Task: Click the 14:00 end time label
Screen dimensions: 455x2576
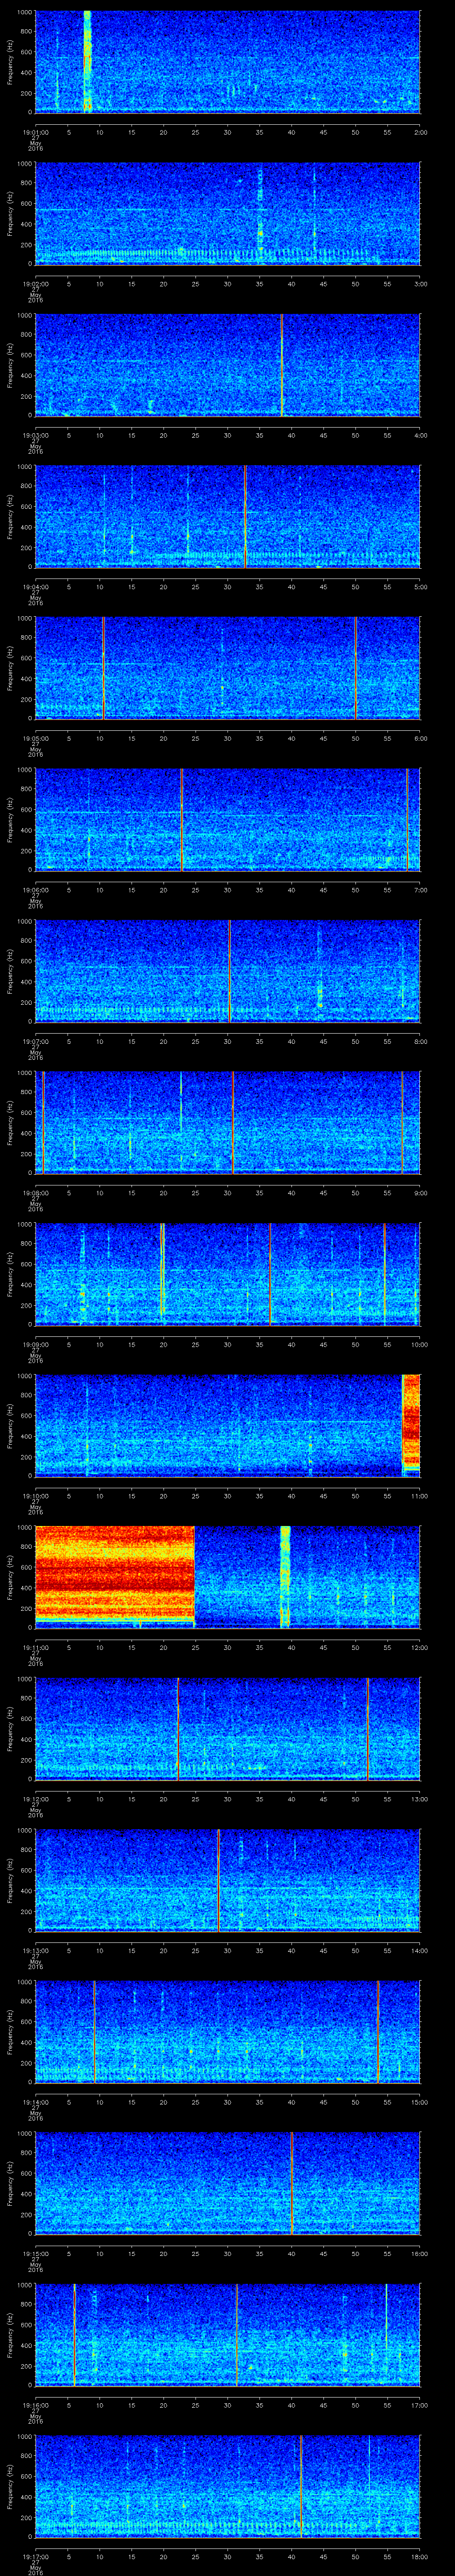Action: tap(420, 1950)
